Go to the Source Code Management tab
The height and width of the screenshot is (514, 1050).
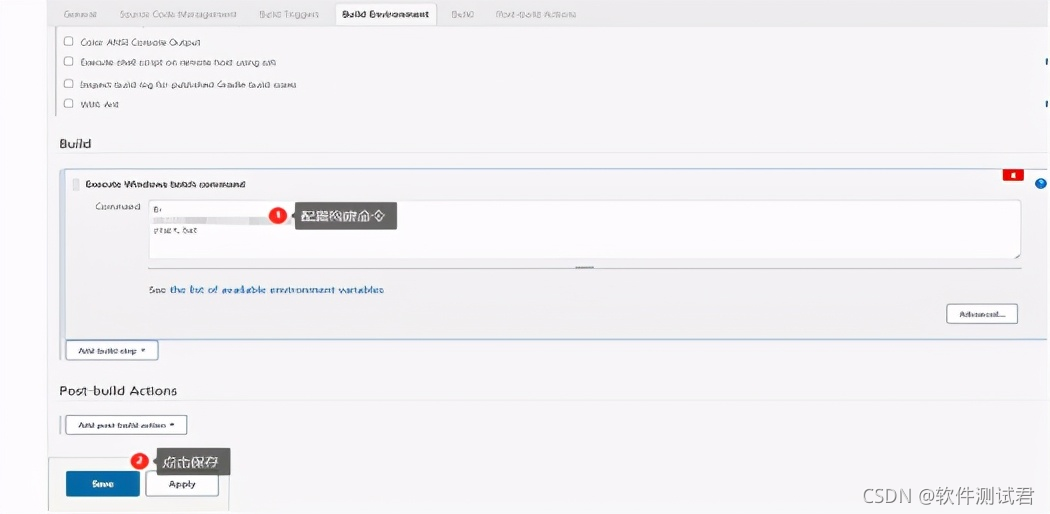pos(177,14)
